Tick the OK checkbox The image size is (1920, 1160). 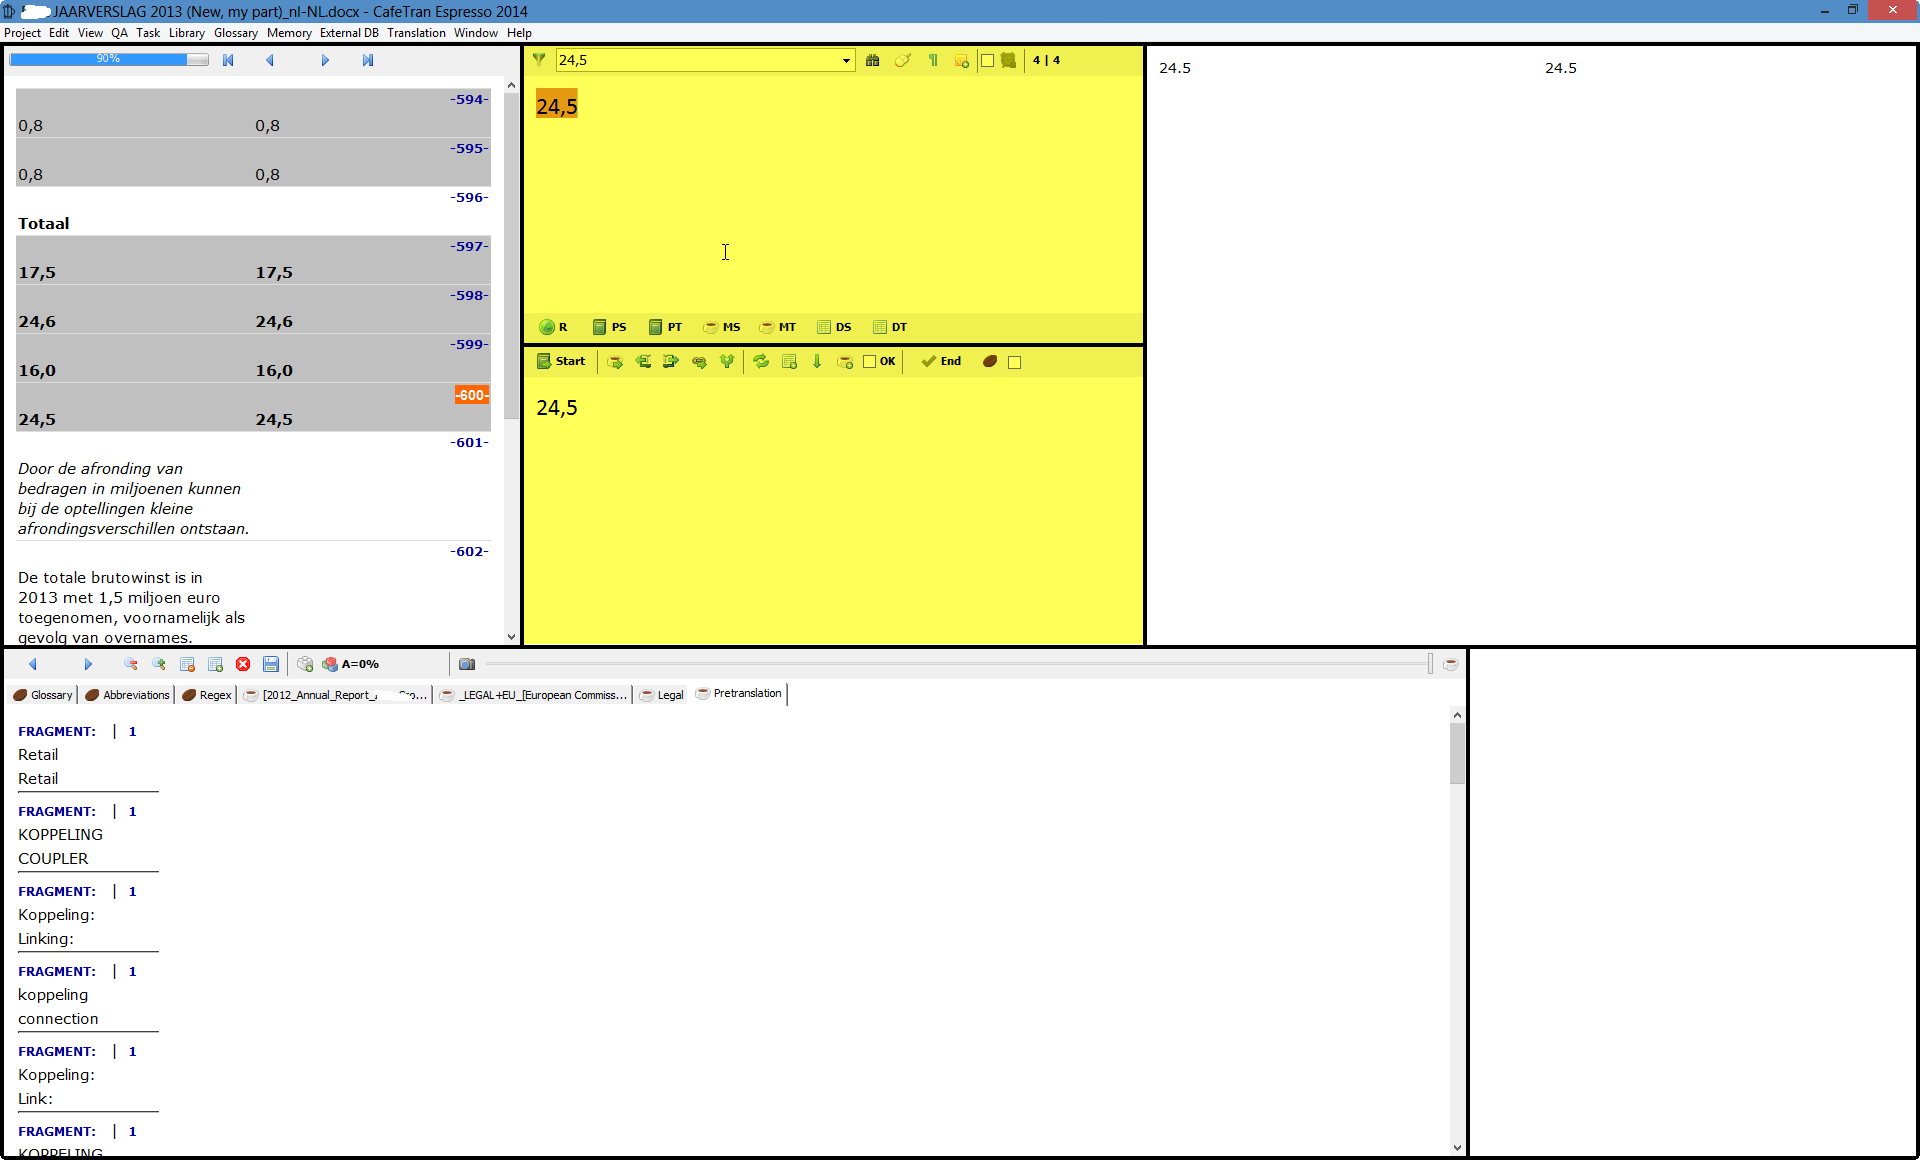pyautogui.click(x=869, y=362)
